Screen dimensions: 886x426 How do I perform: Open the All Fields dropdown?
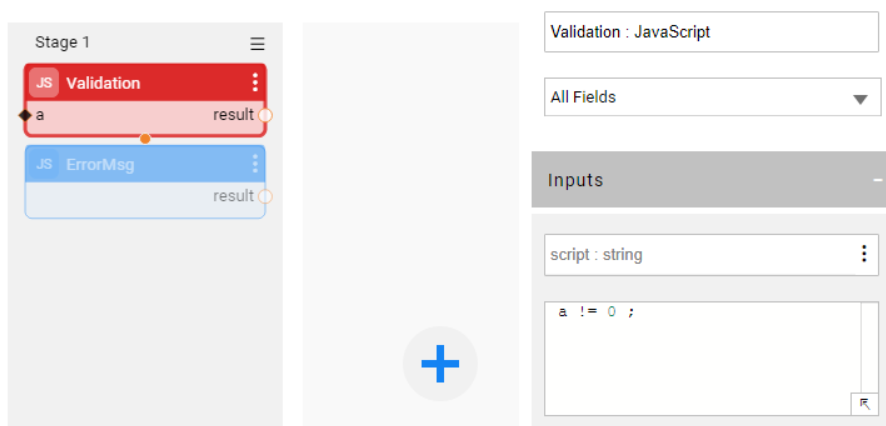click(859, 98)
